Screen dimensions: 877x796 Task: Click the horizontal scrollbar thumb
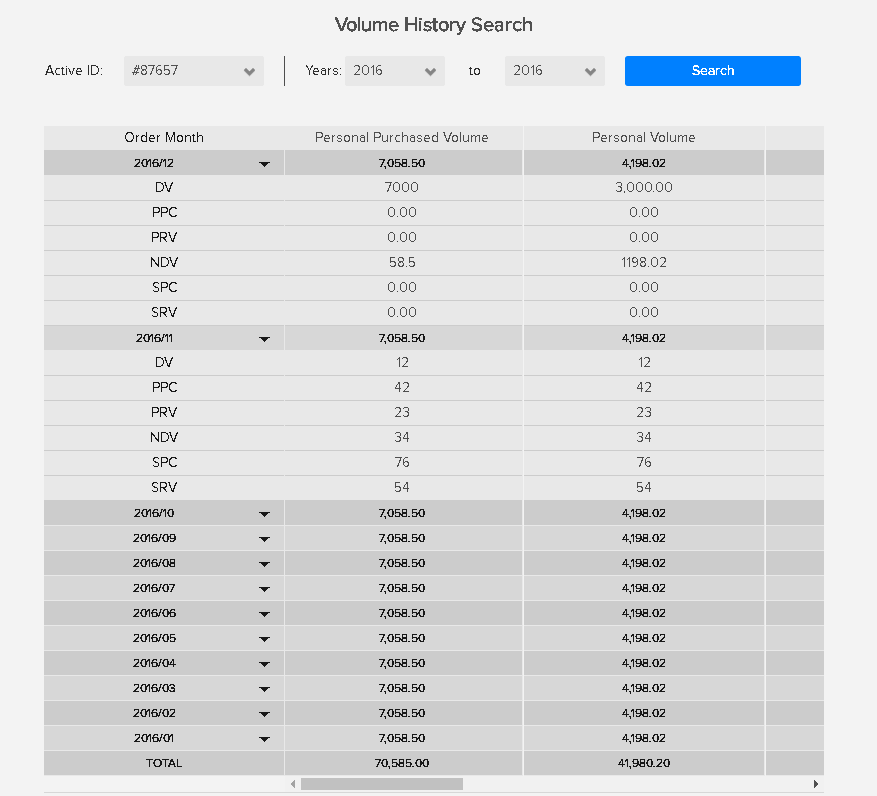381,784
